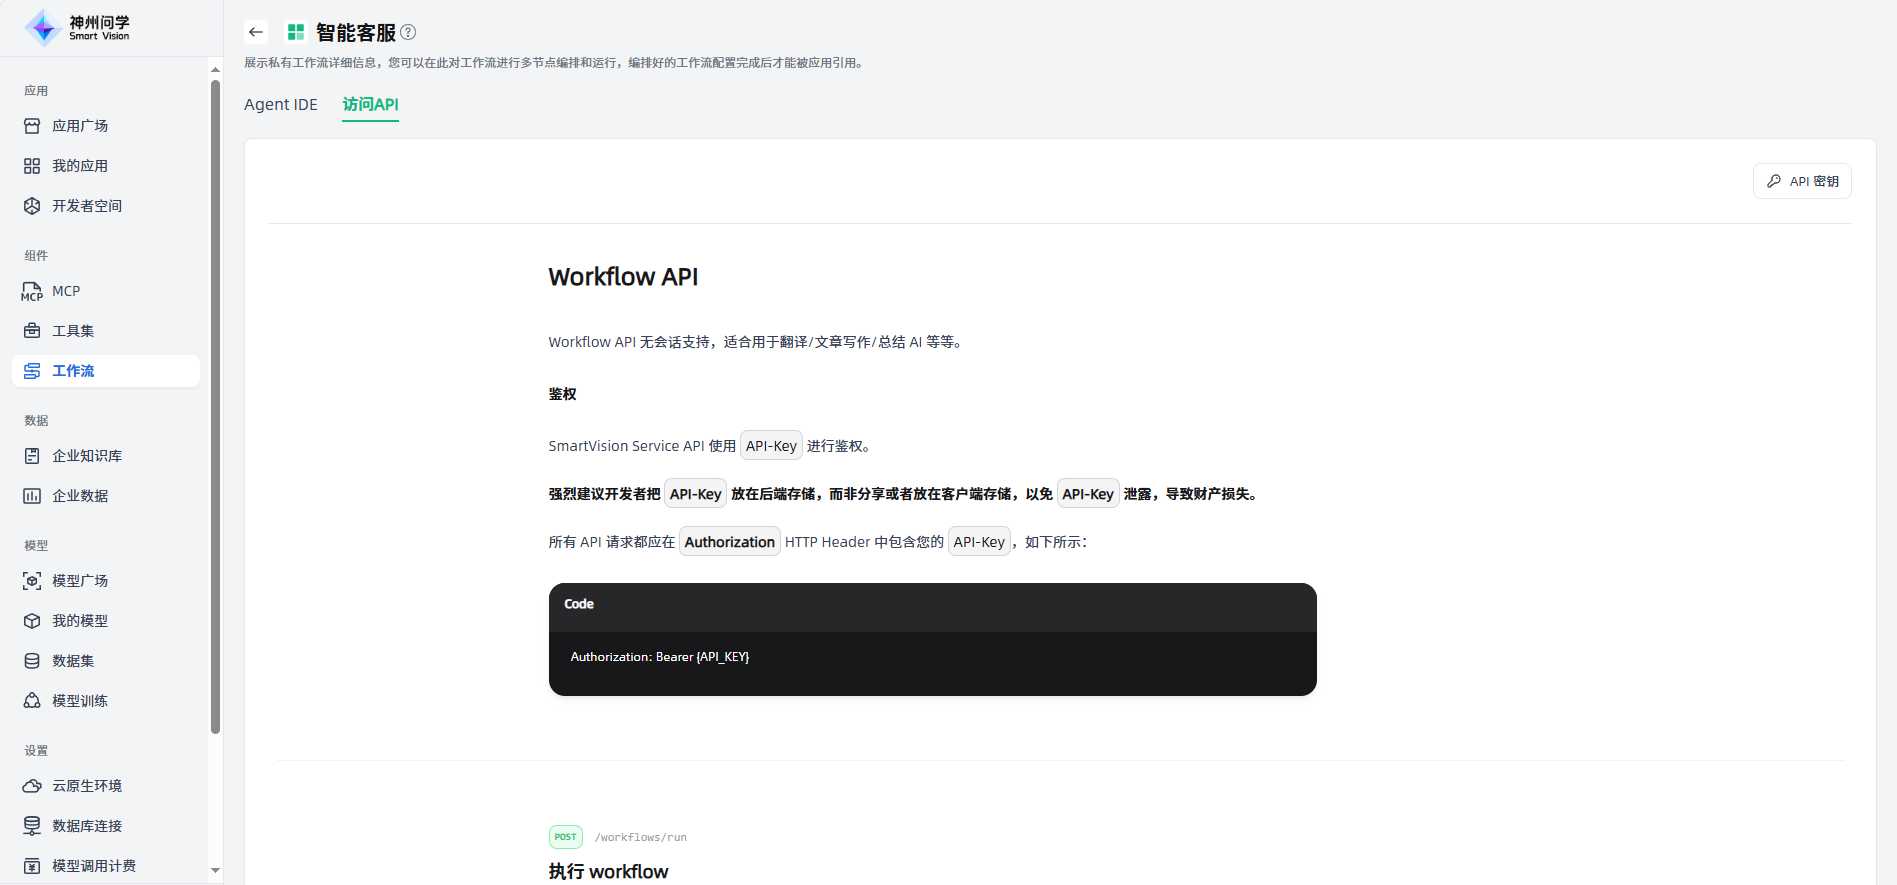Click the 神州问学 Smart Vision logo

click(x=78, y=28)
